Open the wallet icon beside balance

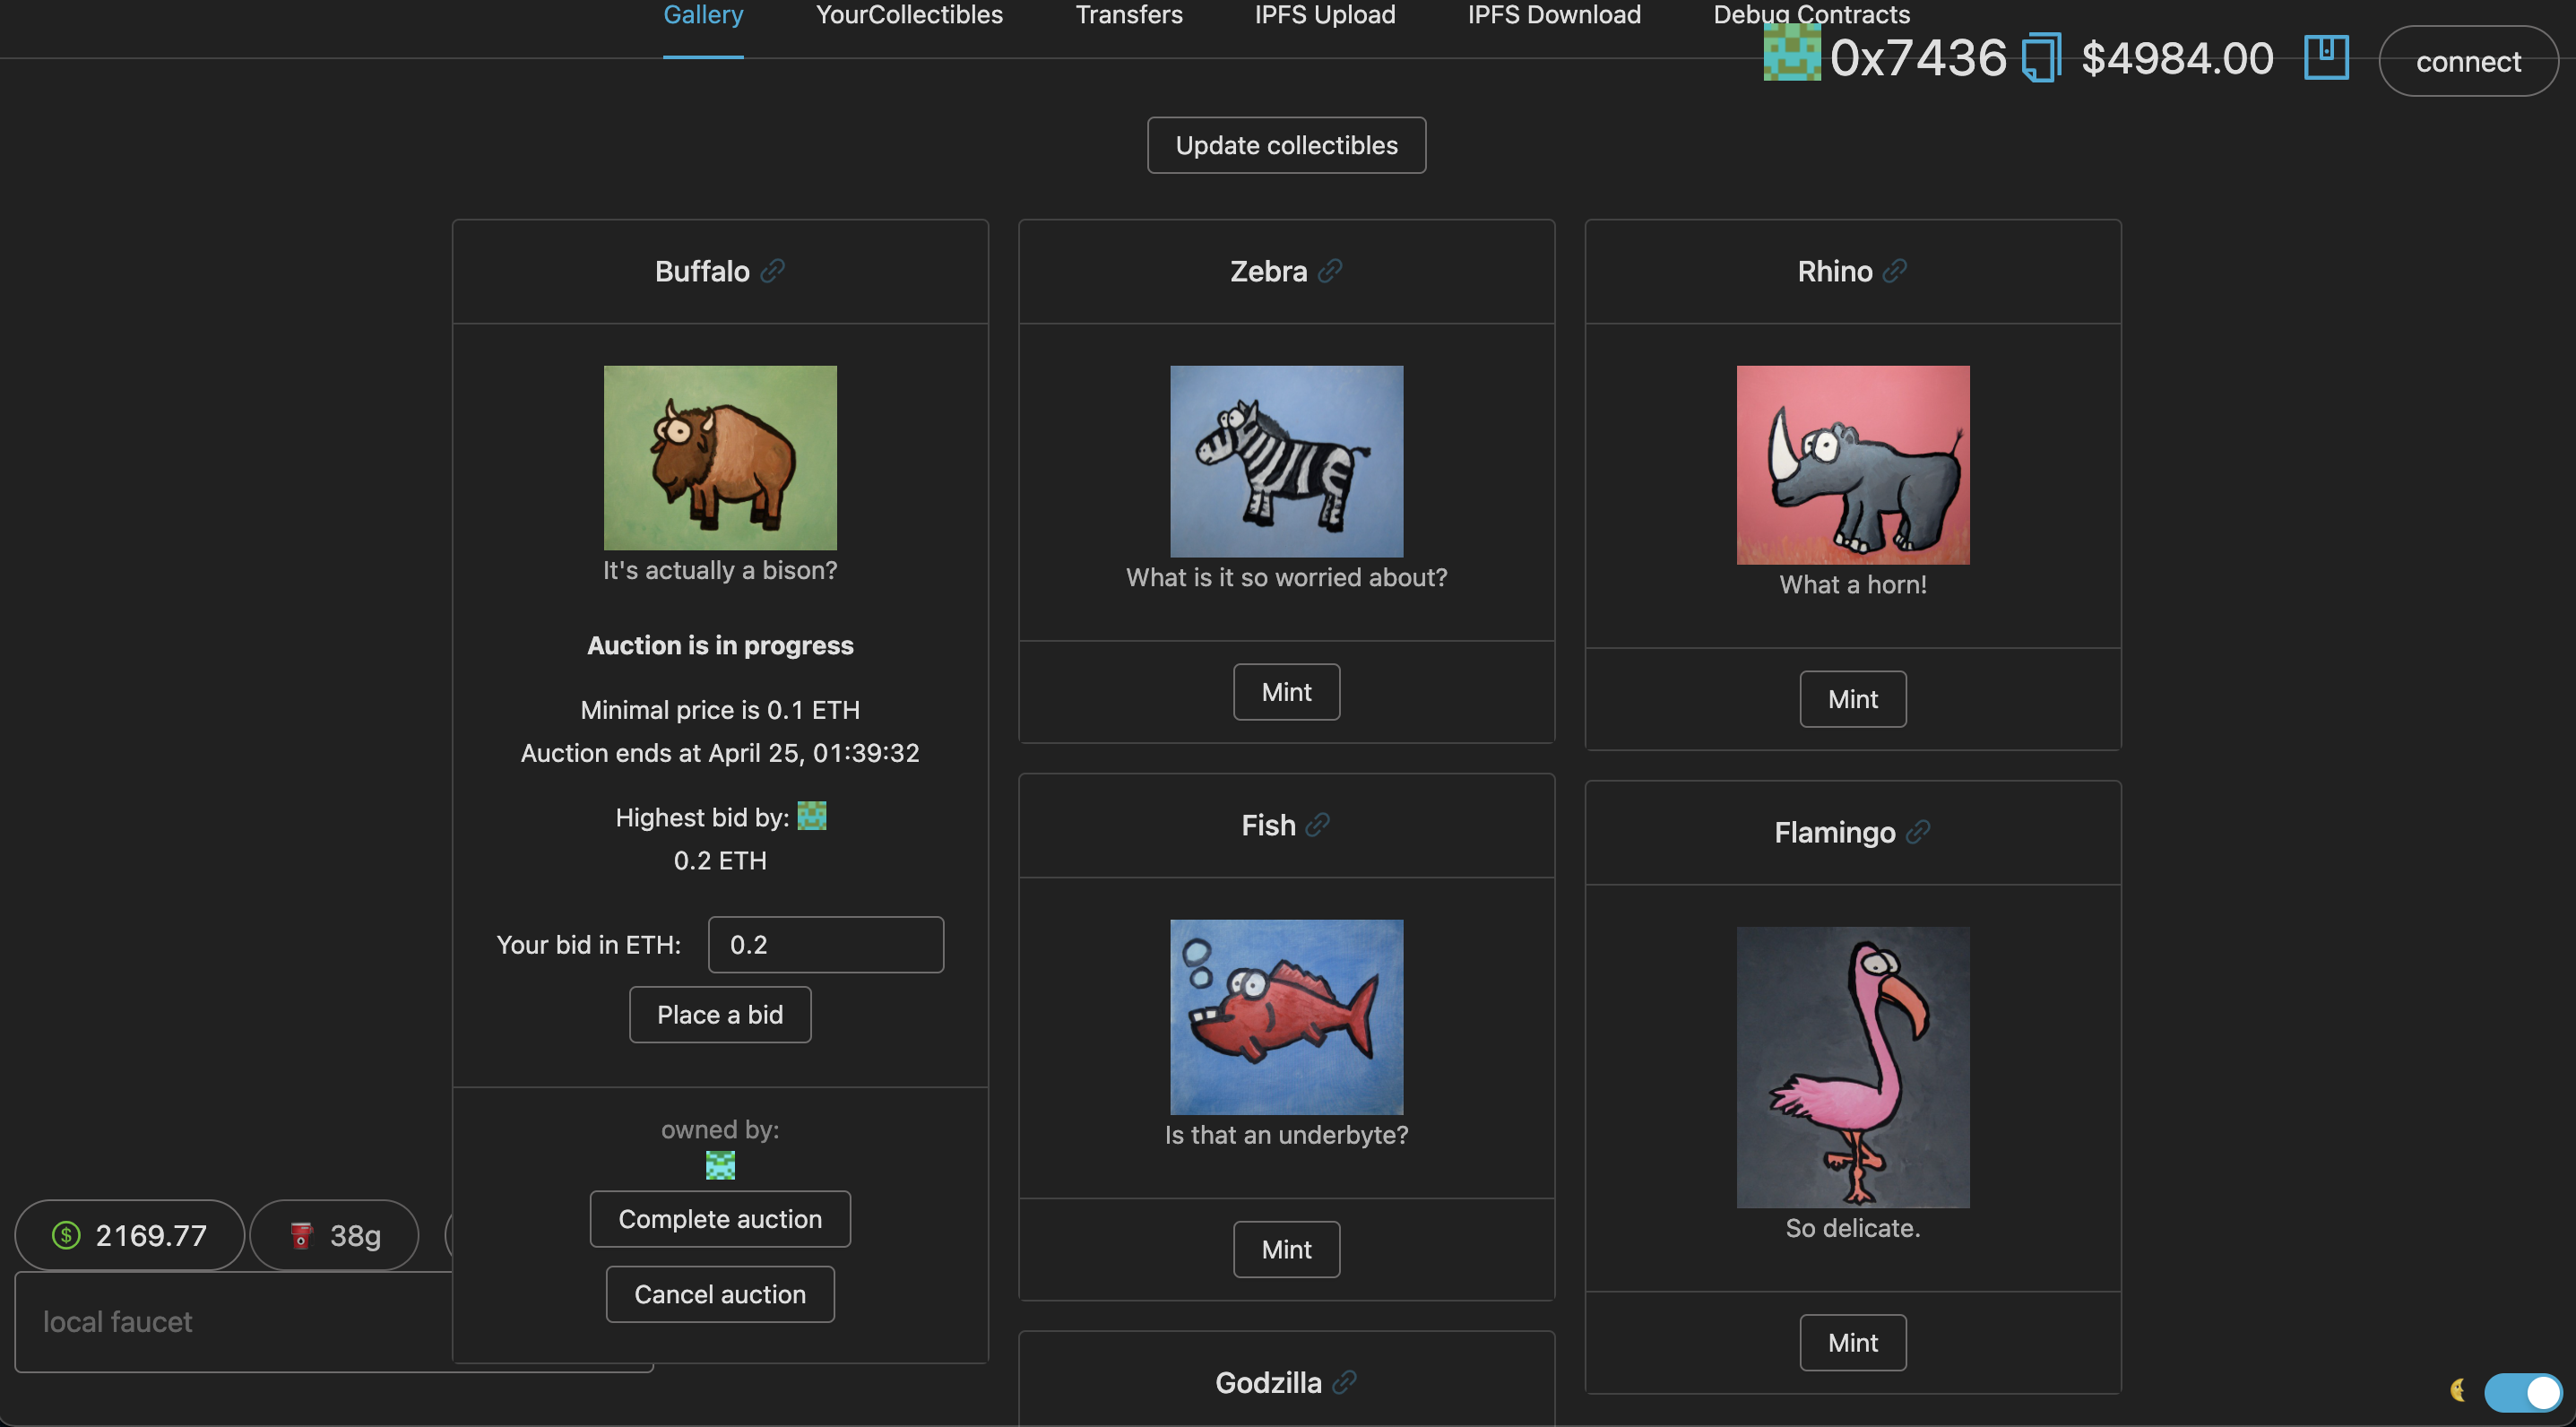2325,56
